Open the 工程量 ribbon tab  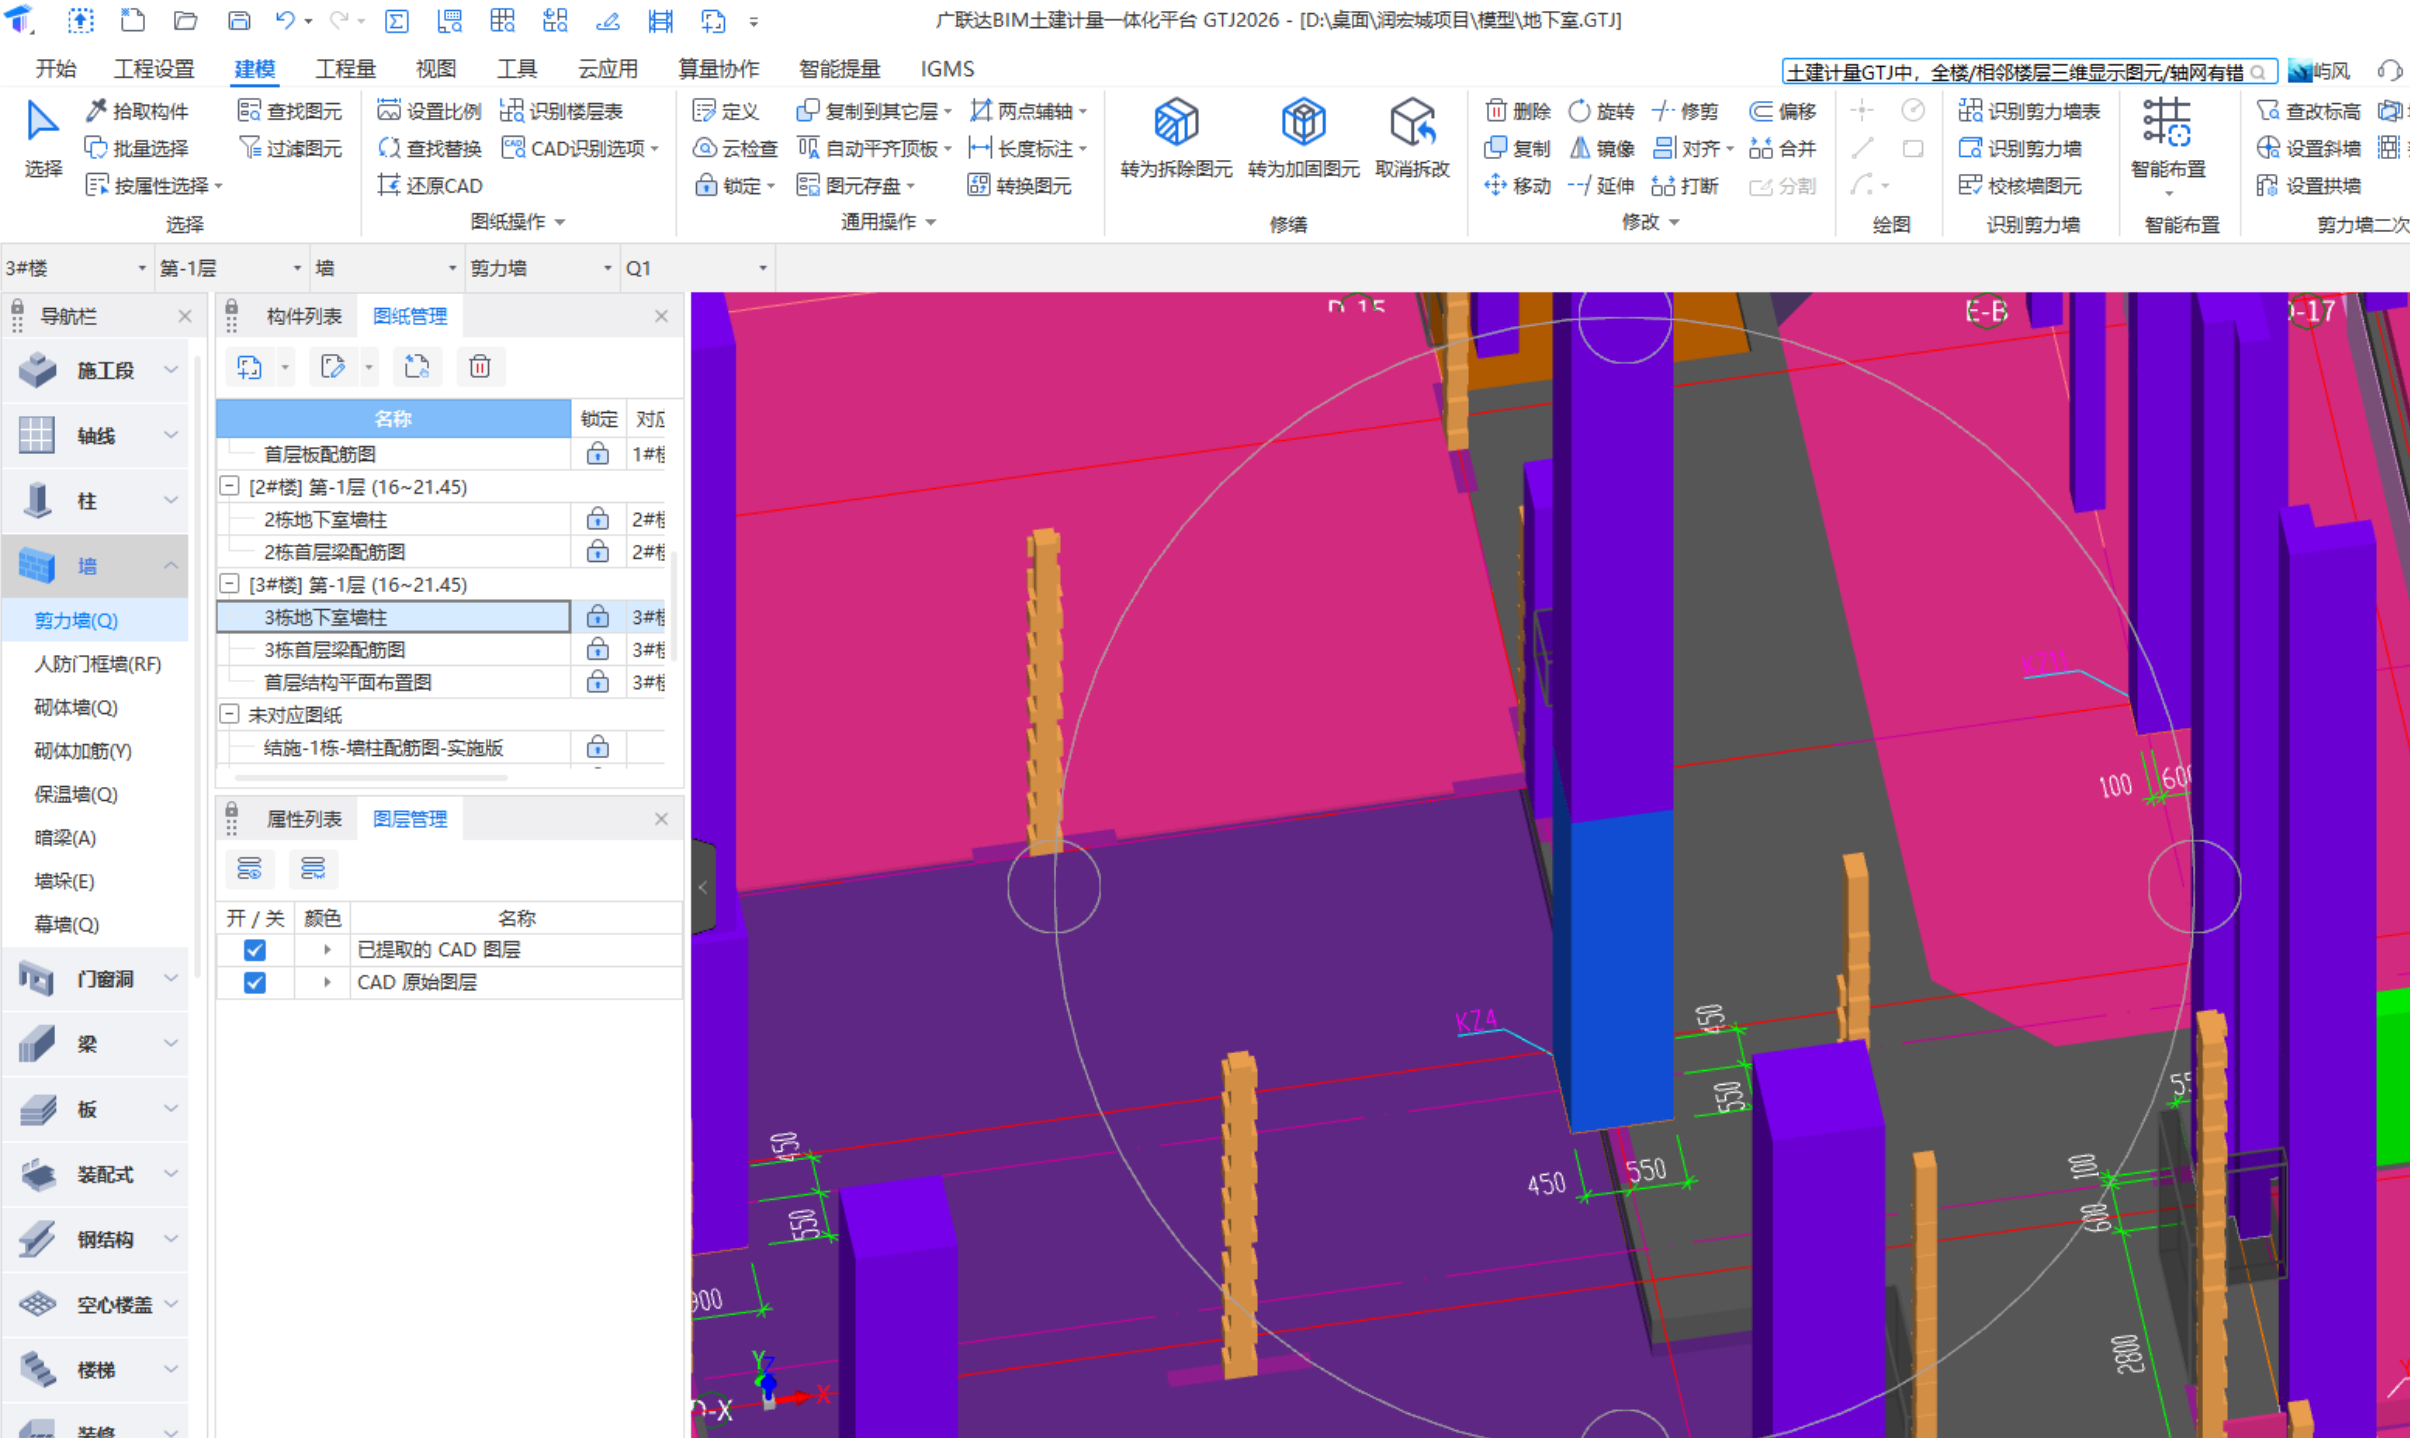coord(345,68)
